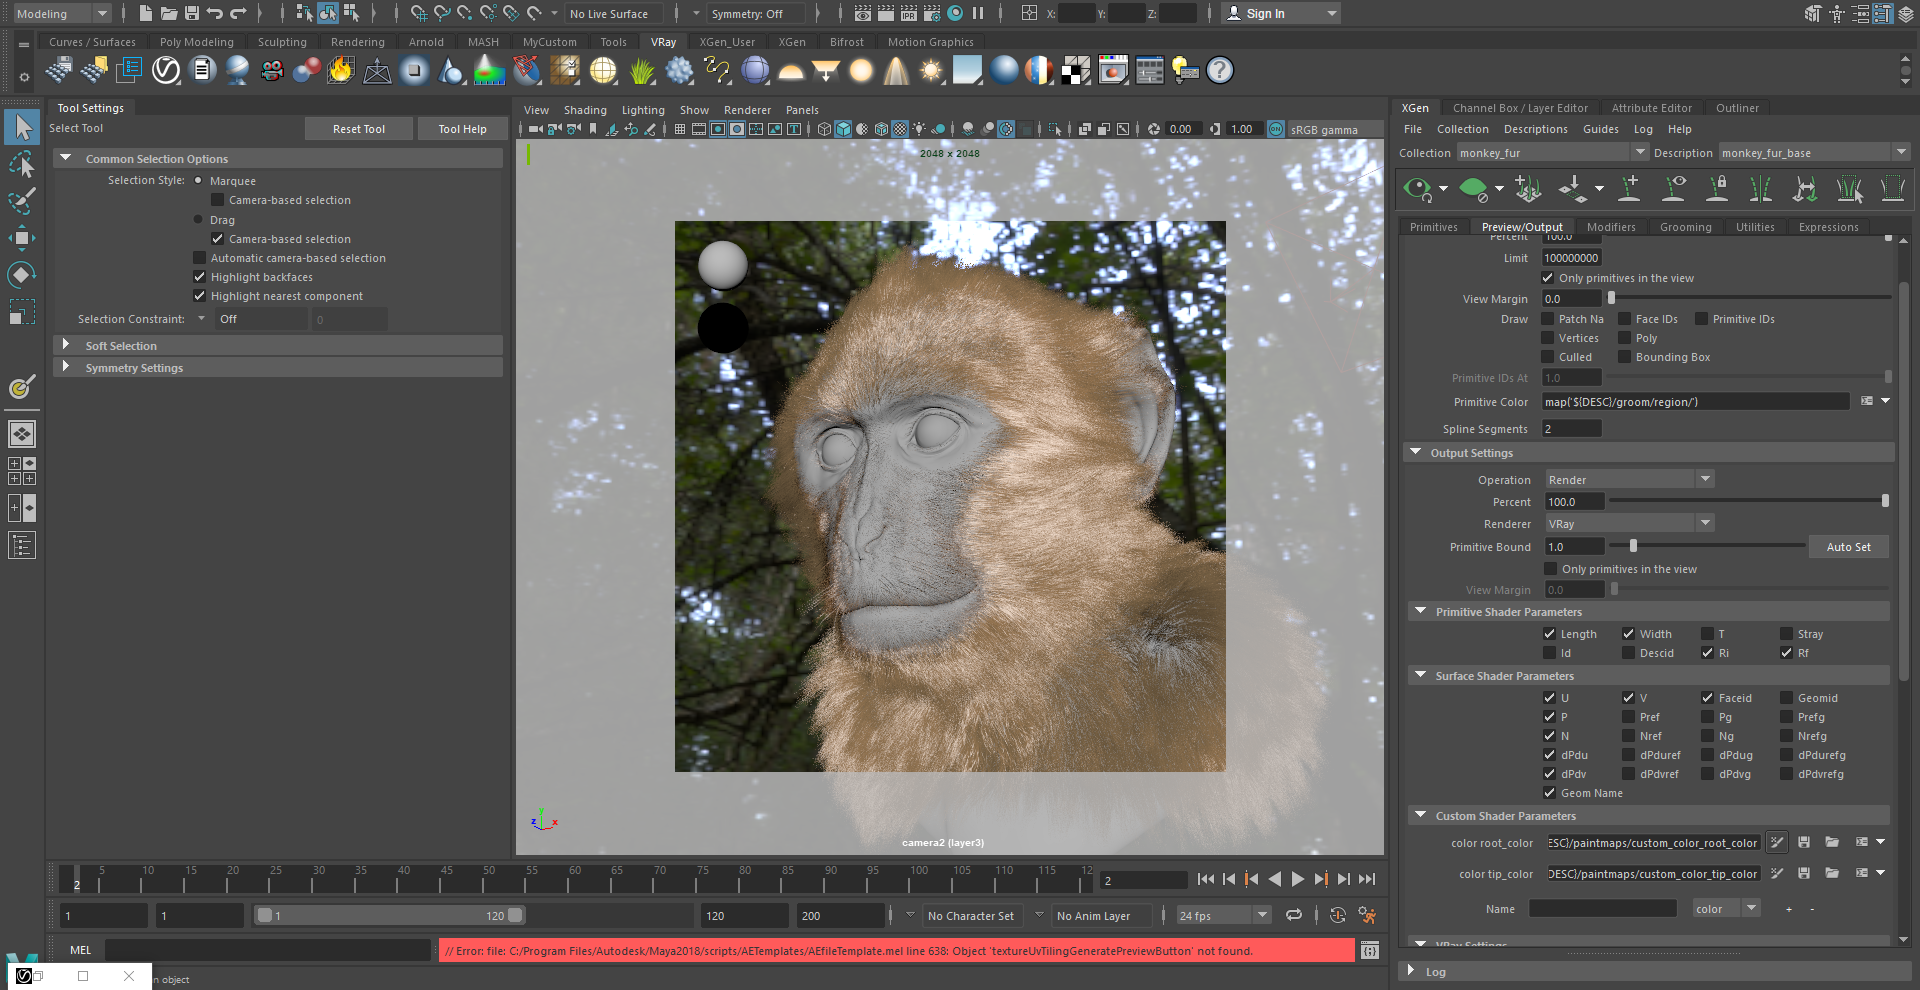Screen dimensions: 1920x990
Task: Open the viewport Shading menu
Action: pyautogui.click(x=585, y=110)
